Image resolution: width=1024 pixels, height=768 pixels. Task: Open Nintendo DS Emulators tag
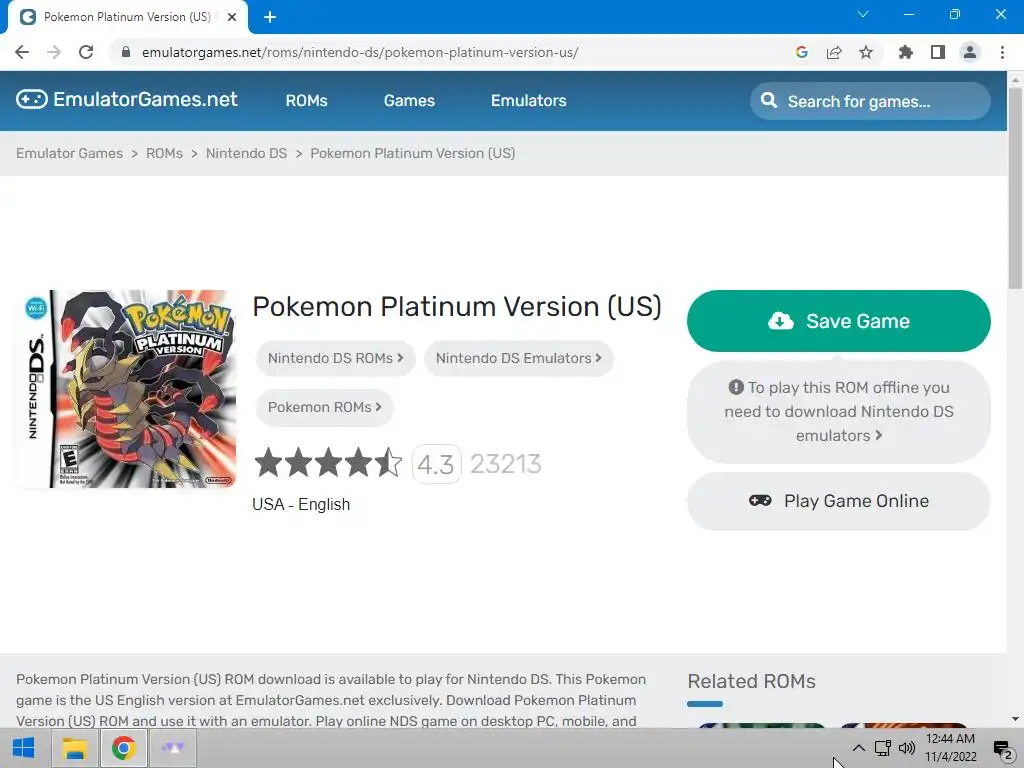519,359
